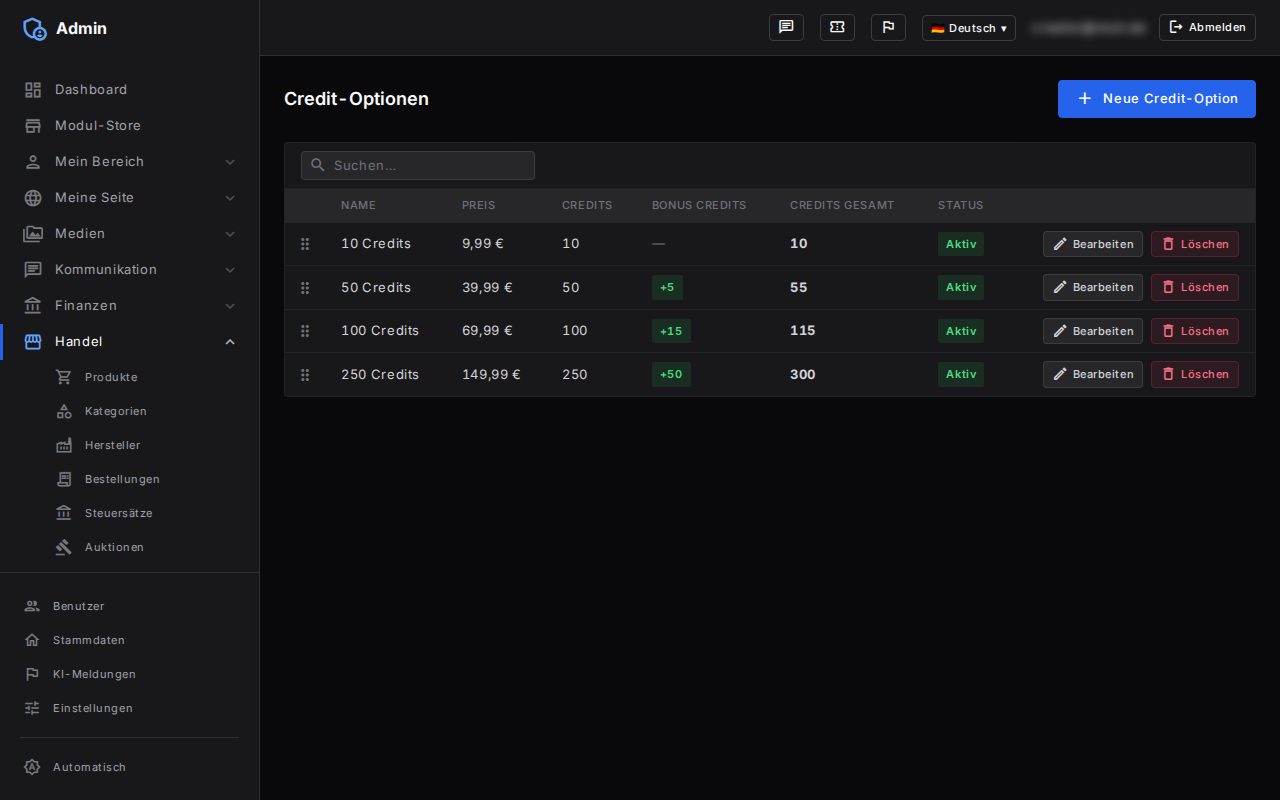The height and width of the screenshot is (800, 1280).
Task: Collapse the Handel section chevron
Action: (230, 342)
